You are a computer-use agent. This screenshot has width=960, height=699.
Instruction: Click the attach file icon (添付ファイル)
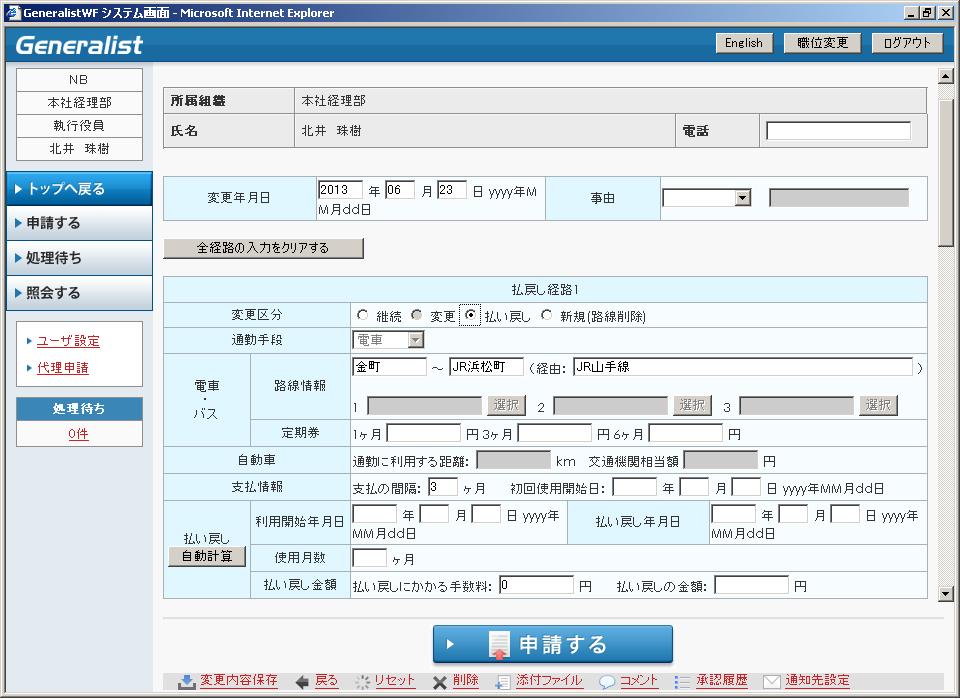point(504,681)
